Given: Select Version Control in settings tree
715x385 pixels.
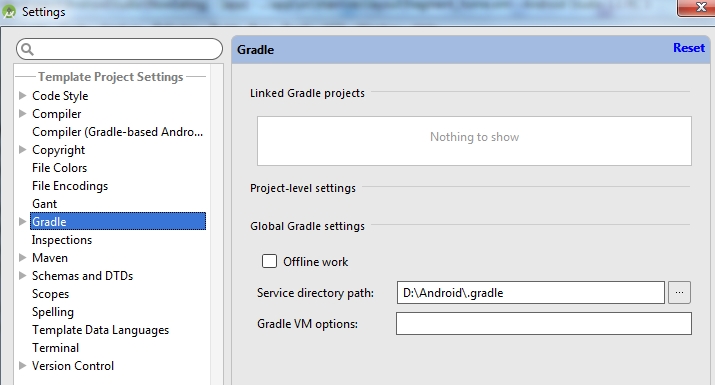Looking at the screenshot, I should [x=73, y=366].
